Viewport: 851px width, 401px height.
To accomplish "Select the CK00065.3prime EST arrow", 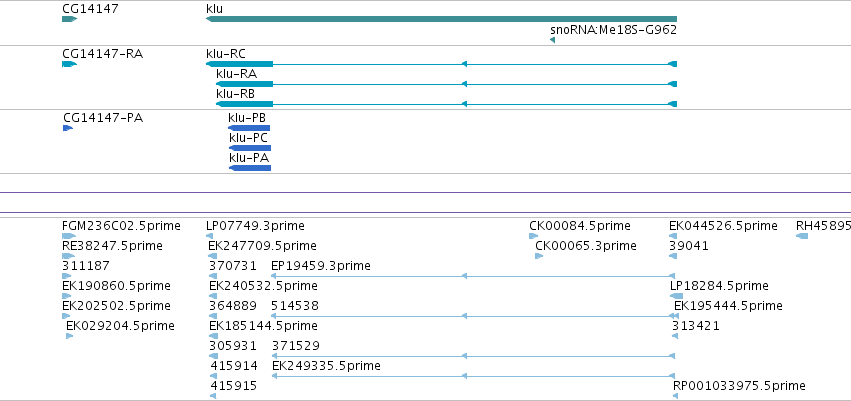I will [539, 256].
